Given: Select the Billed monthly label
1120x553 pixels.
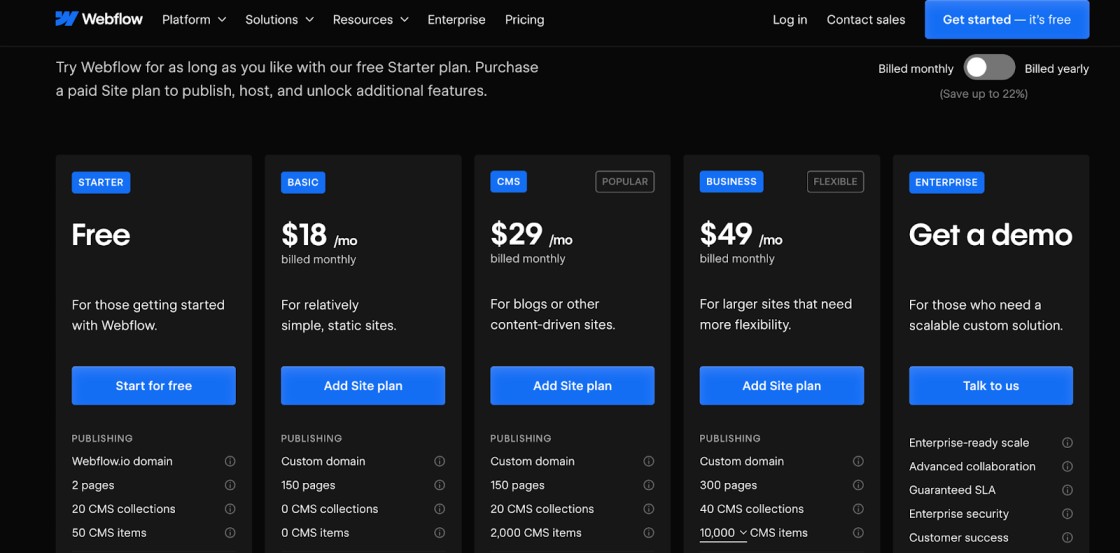Looking at the screenshot, I should pyautogui.click(x=916, y=69).
